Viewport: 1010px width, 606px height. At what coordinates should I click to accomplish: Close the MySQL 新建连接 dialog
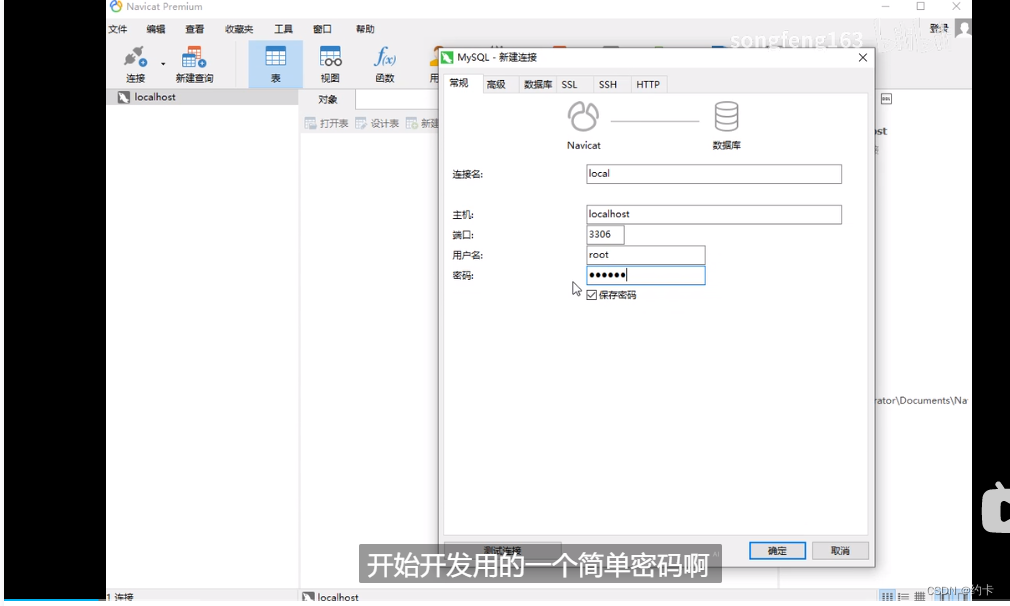click(x=862, y=57)
